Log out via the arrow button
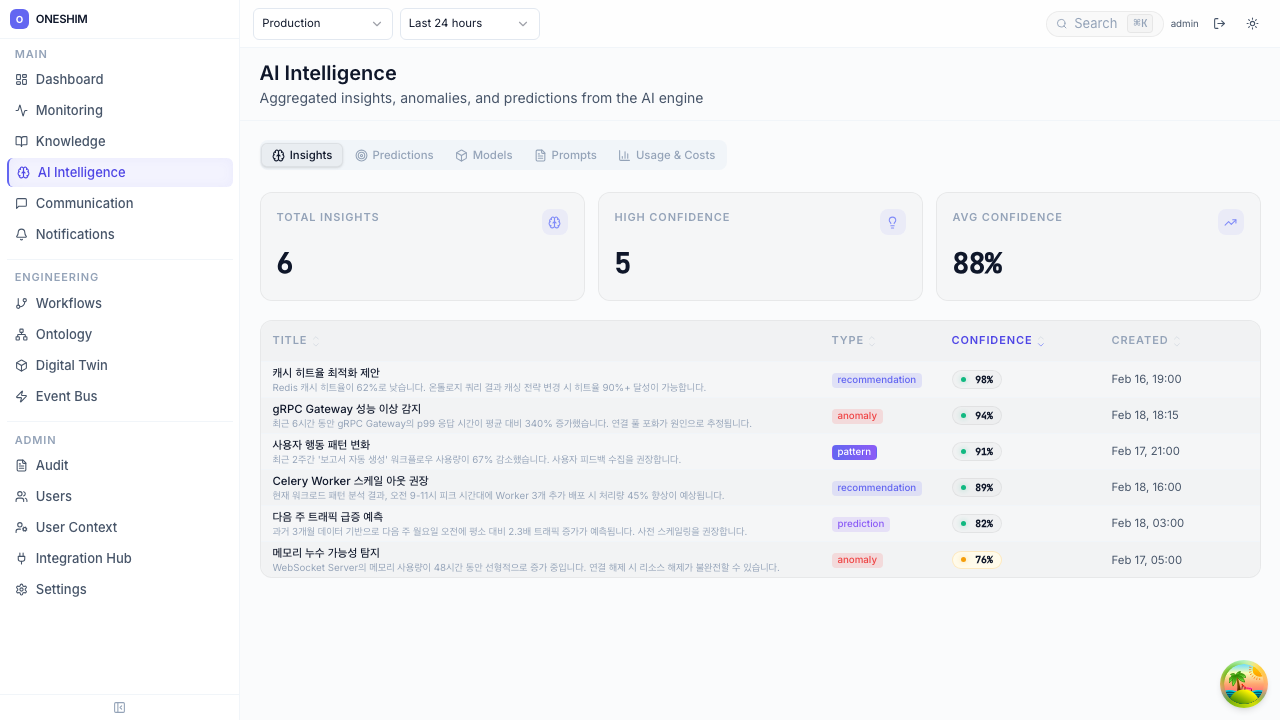 [1219, 23]
